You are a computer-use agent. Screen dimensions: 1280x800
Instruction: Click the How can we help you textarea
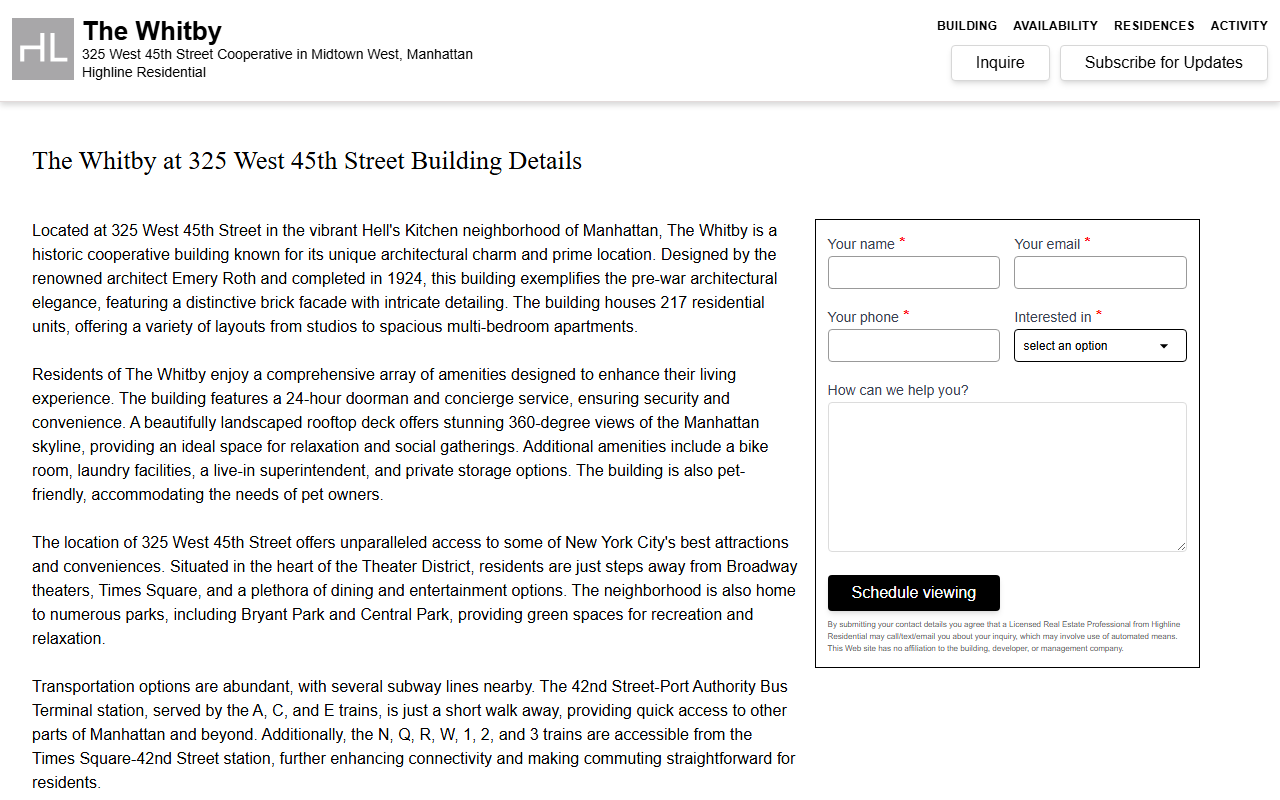(x=1007, y=477)
